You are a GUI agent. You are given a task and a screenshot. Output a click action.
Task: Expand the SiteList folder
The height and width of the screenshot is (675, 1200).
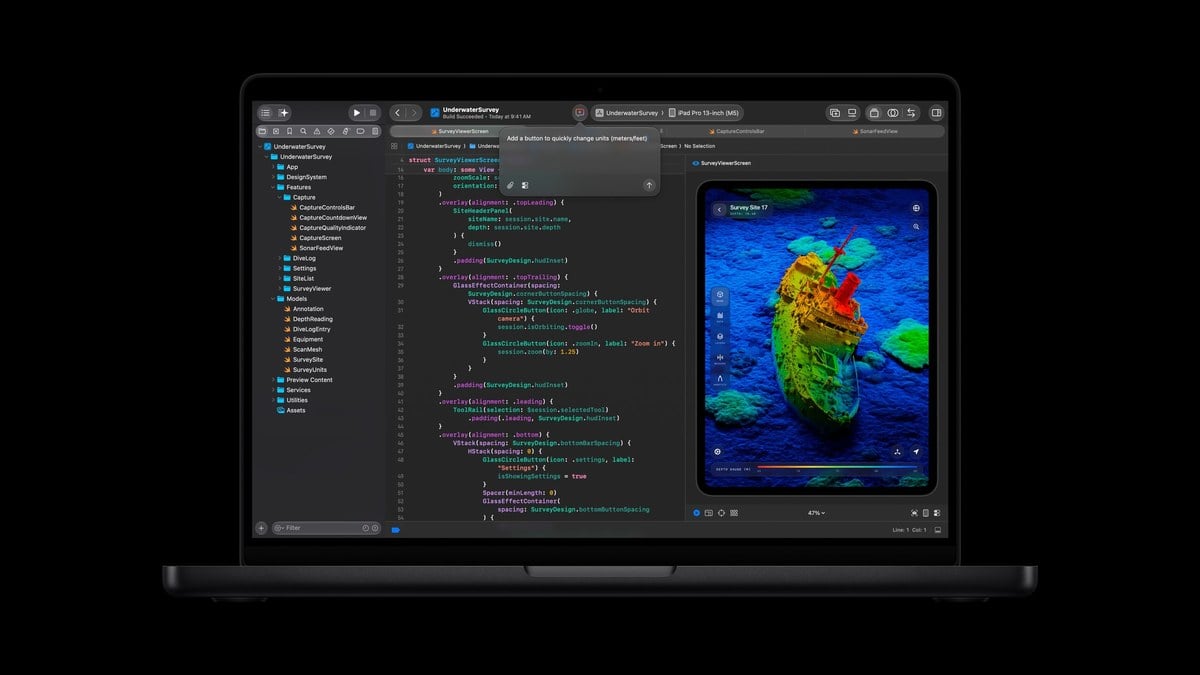280,278
